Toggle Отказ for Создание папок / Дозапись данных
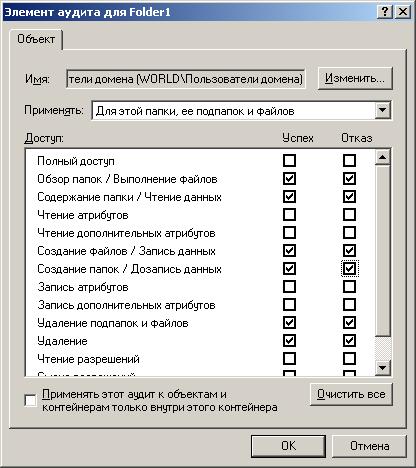 349,269
